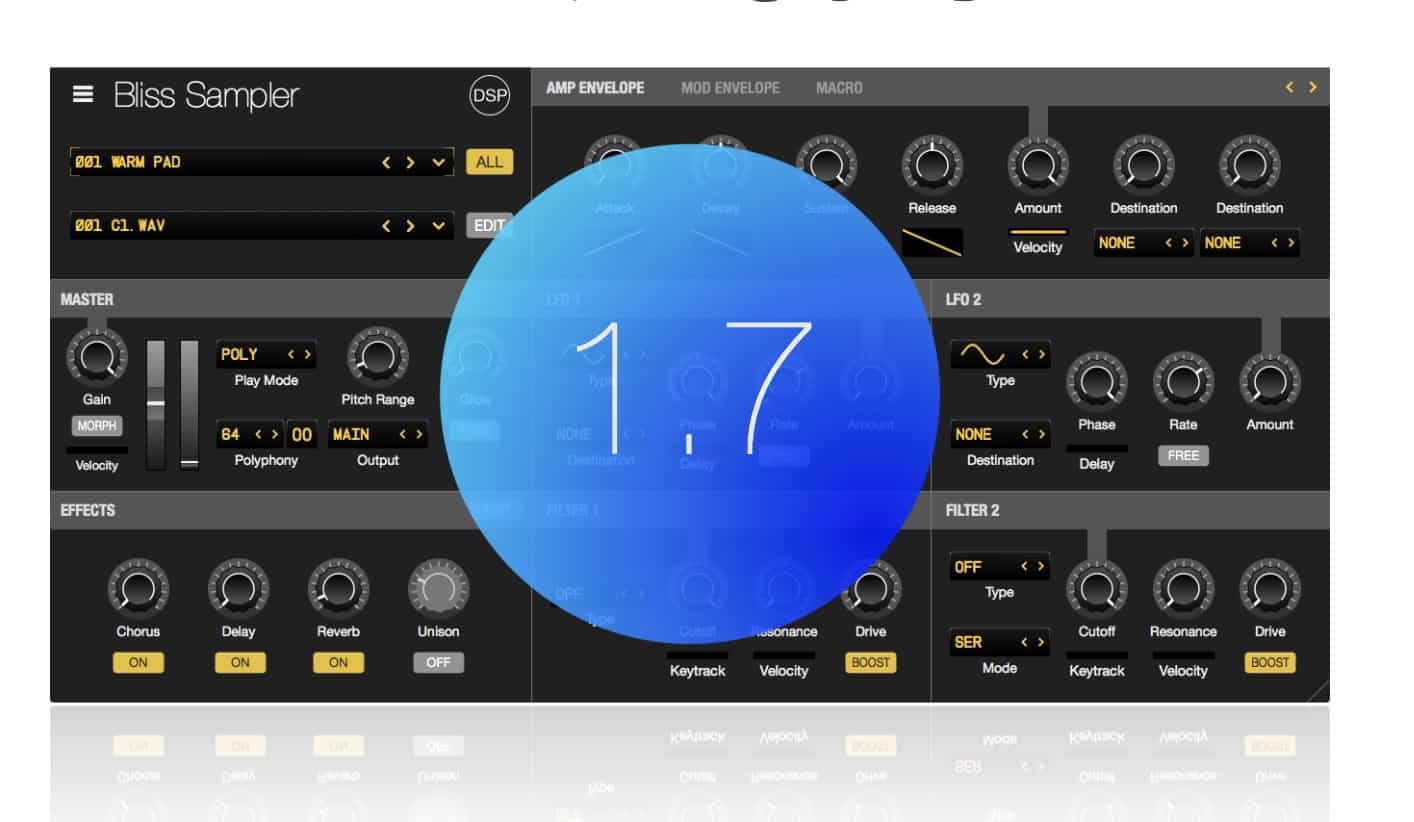Click the Filter 1 Velocity bar
The image size is (1414, 822).
(784, 656)
